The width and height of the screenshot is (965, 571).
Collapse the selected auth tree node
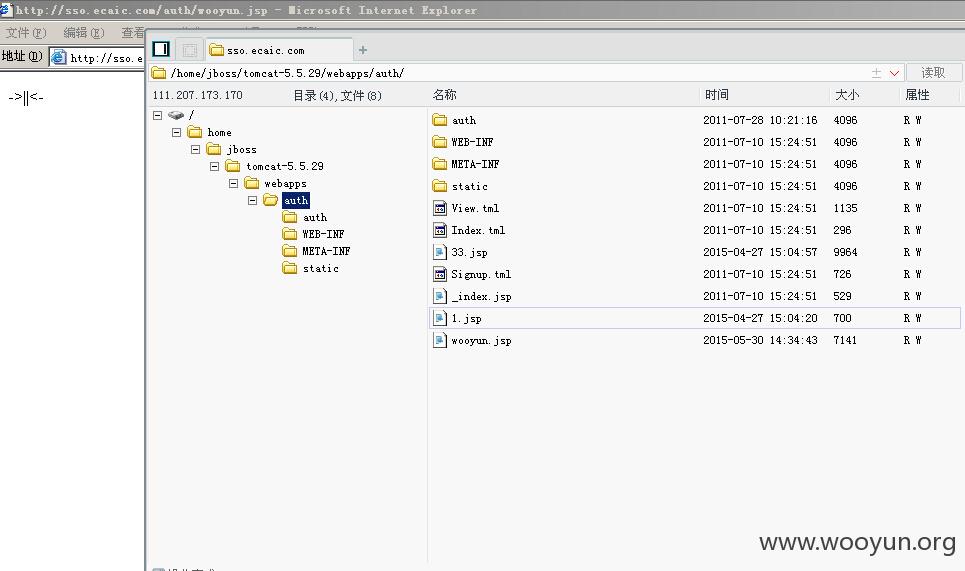(253, 201)
